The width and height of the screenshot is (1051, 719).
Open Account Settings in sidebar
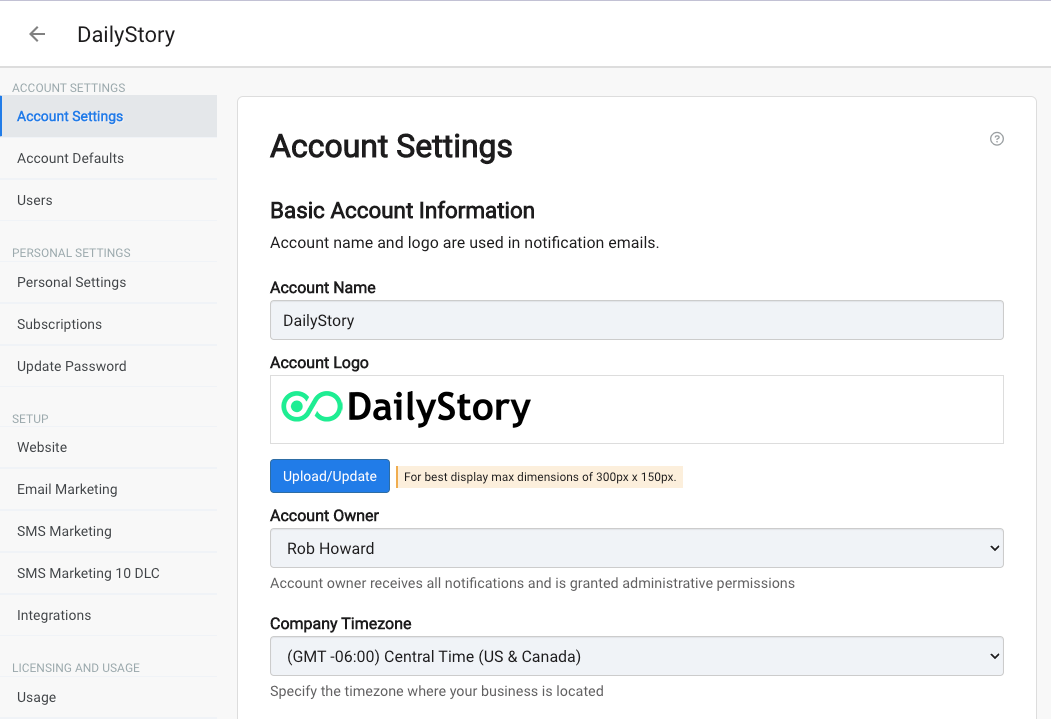(109, 116)
